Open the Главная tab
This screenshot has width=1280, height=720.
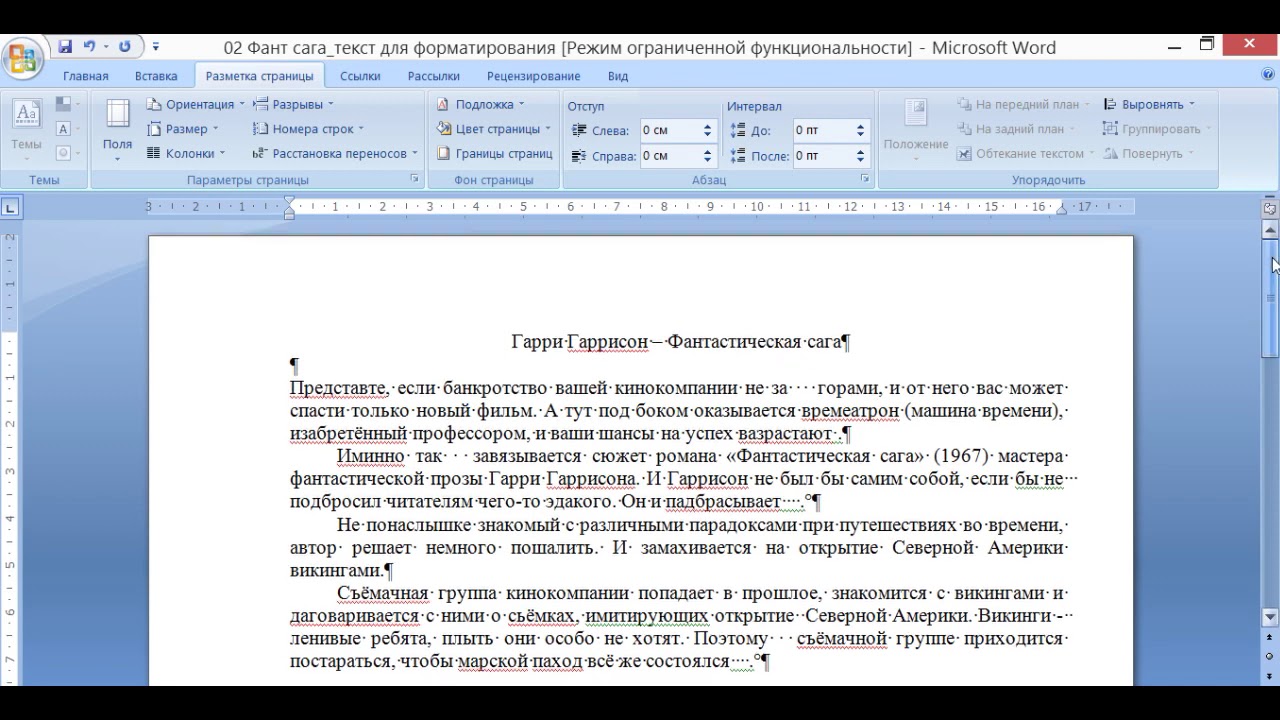pos(86,76)
